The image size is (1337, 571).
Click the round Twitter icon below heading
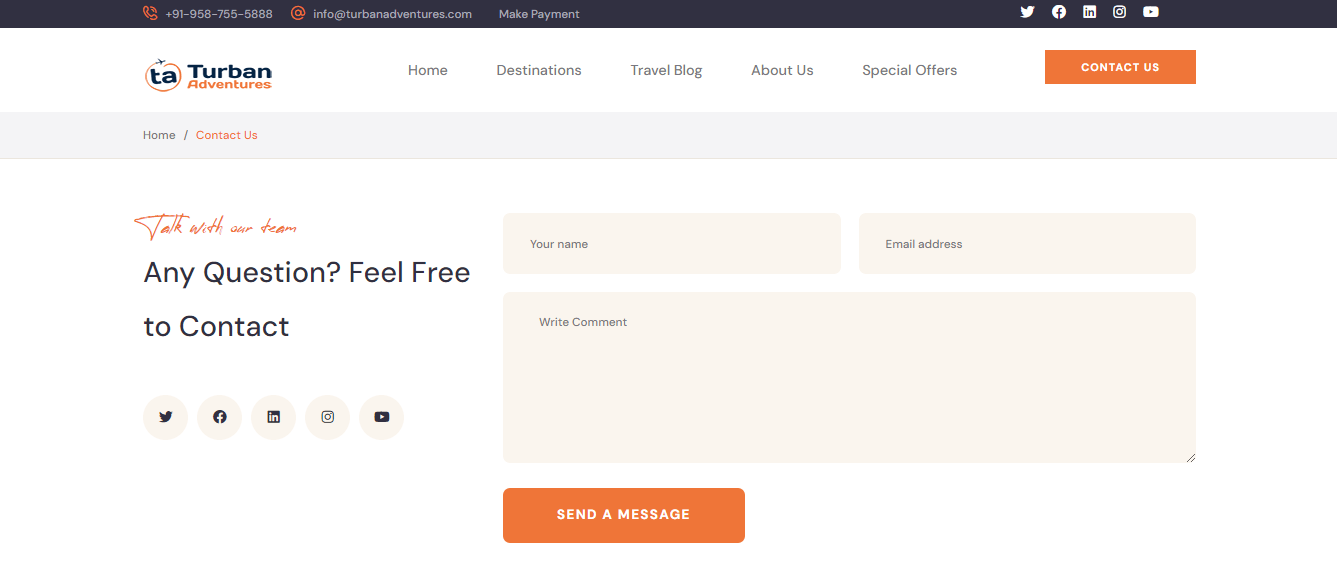166,417
